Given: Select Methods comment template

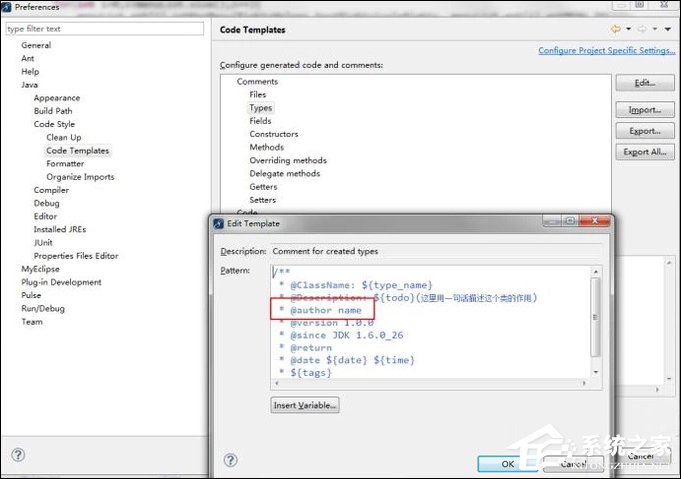Looking at the screenshot, I should [267, 147].
